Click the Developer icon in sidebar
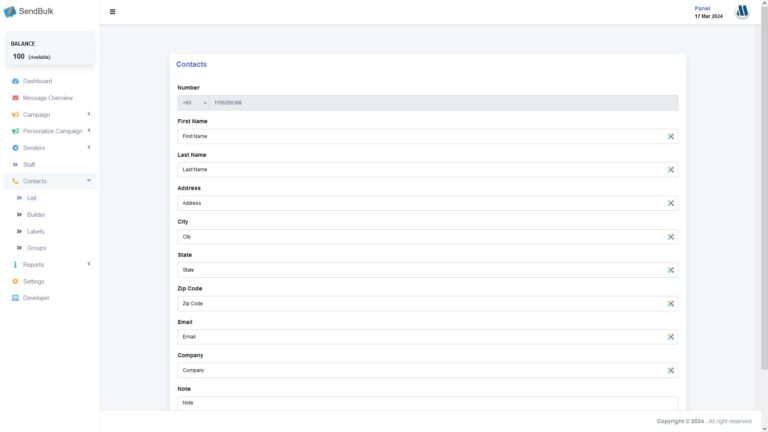This screenshot has width=768, height=432. pyautogui.click(x=15, y=298)
